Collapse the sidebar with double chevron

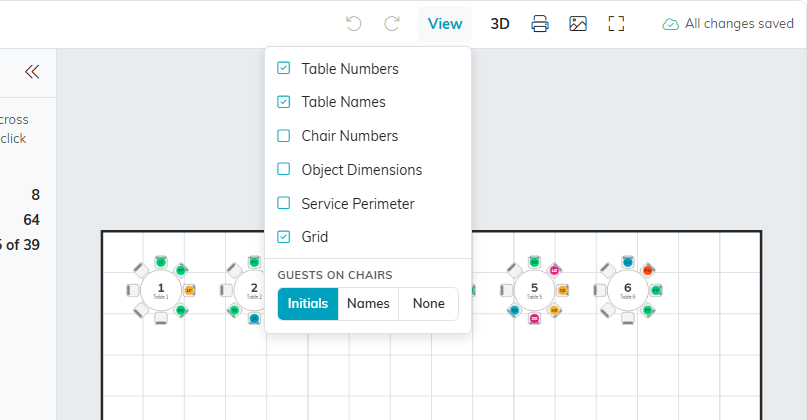32,72
